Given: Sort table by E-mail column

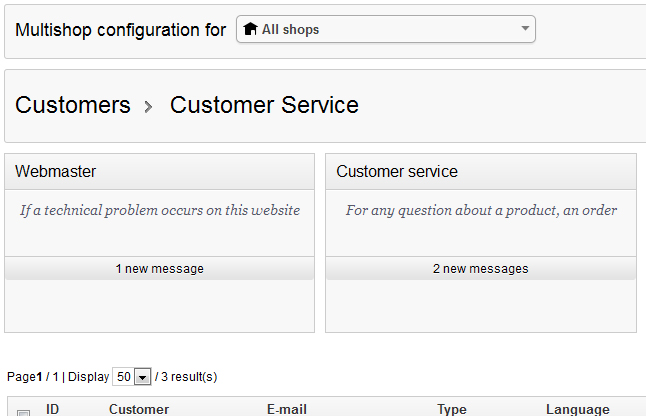Looking at the screenshot, I should click(x=287, y=409).
